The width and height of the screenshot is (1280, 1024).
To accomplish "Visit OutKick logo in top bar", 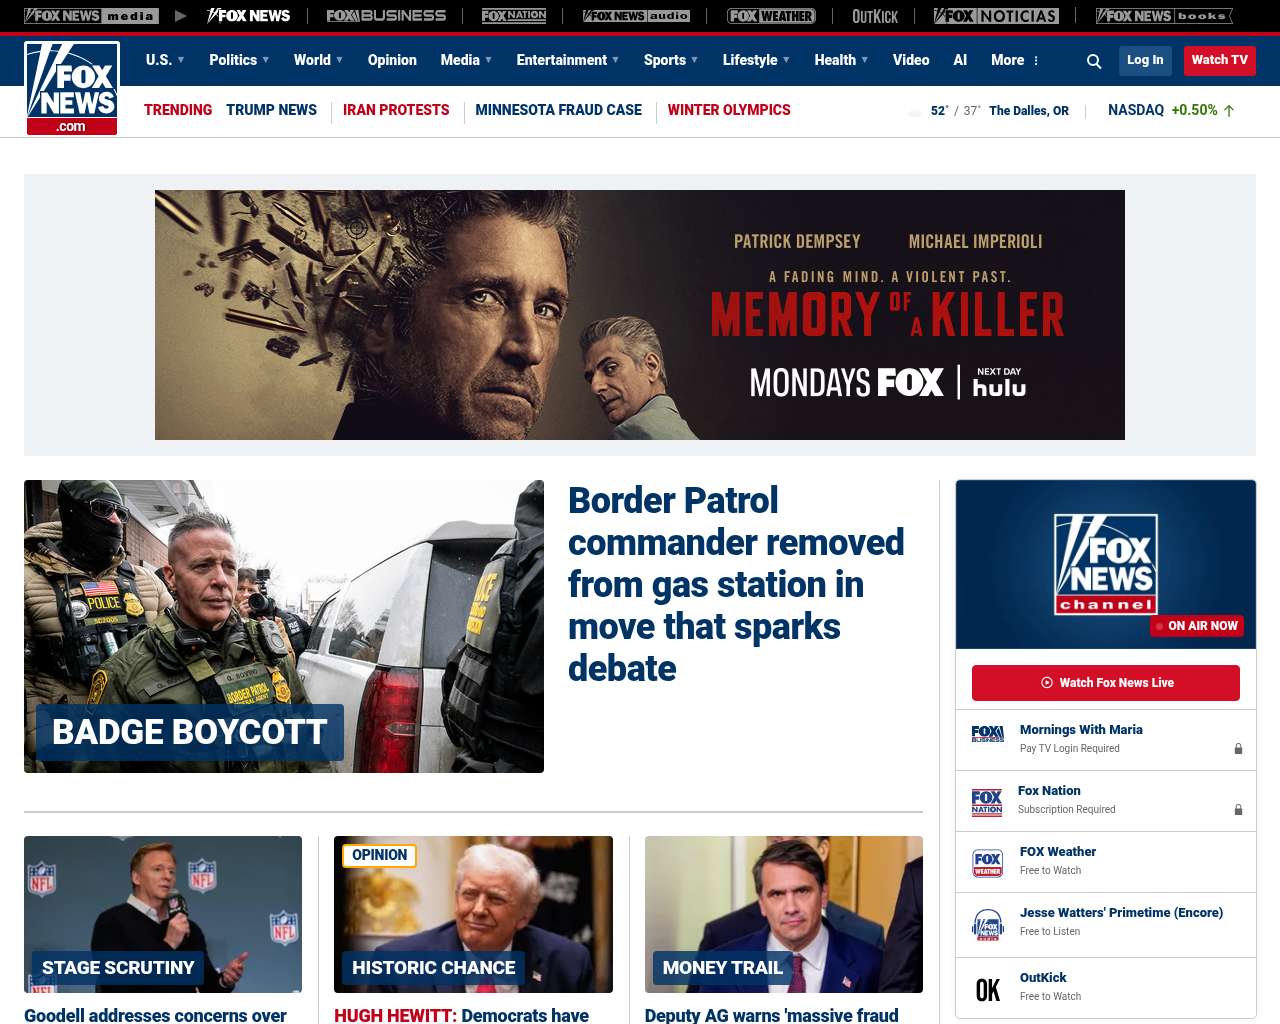I will tap(875, 16).
